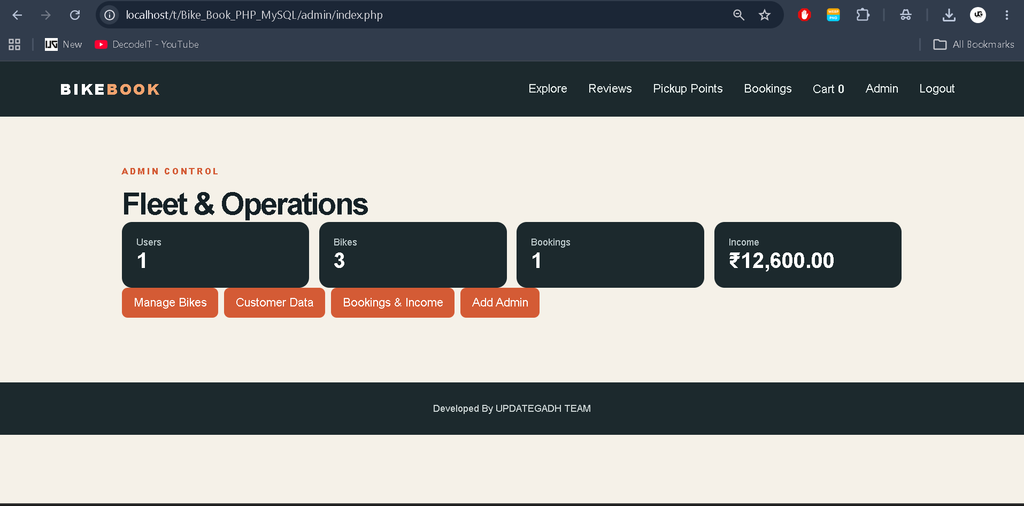
Task: Open the All Bookmarks folder
Action: tap(974, 44)
